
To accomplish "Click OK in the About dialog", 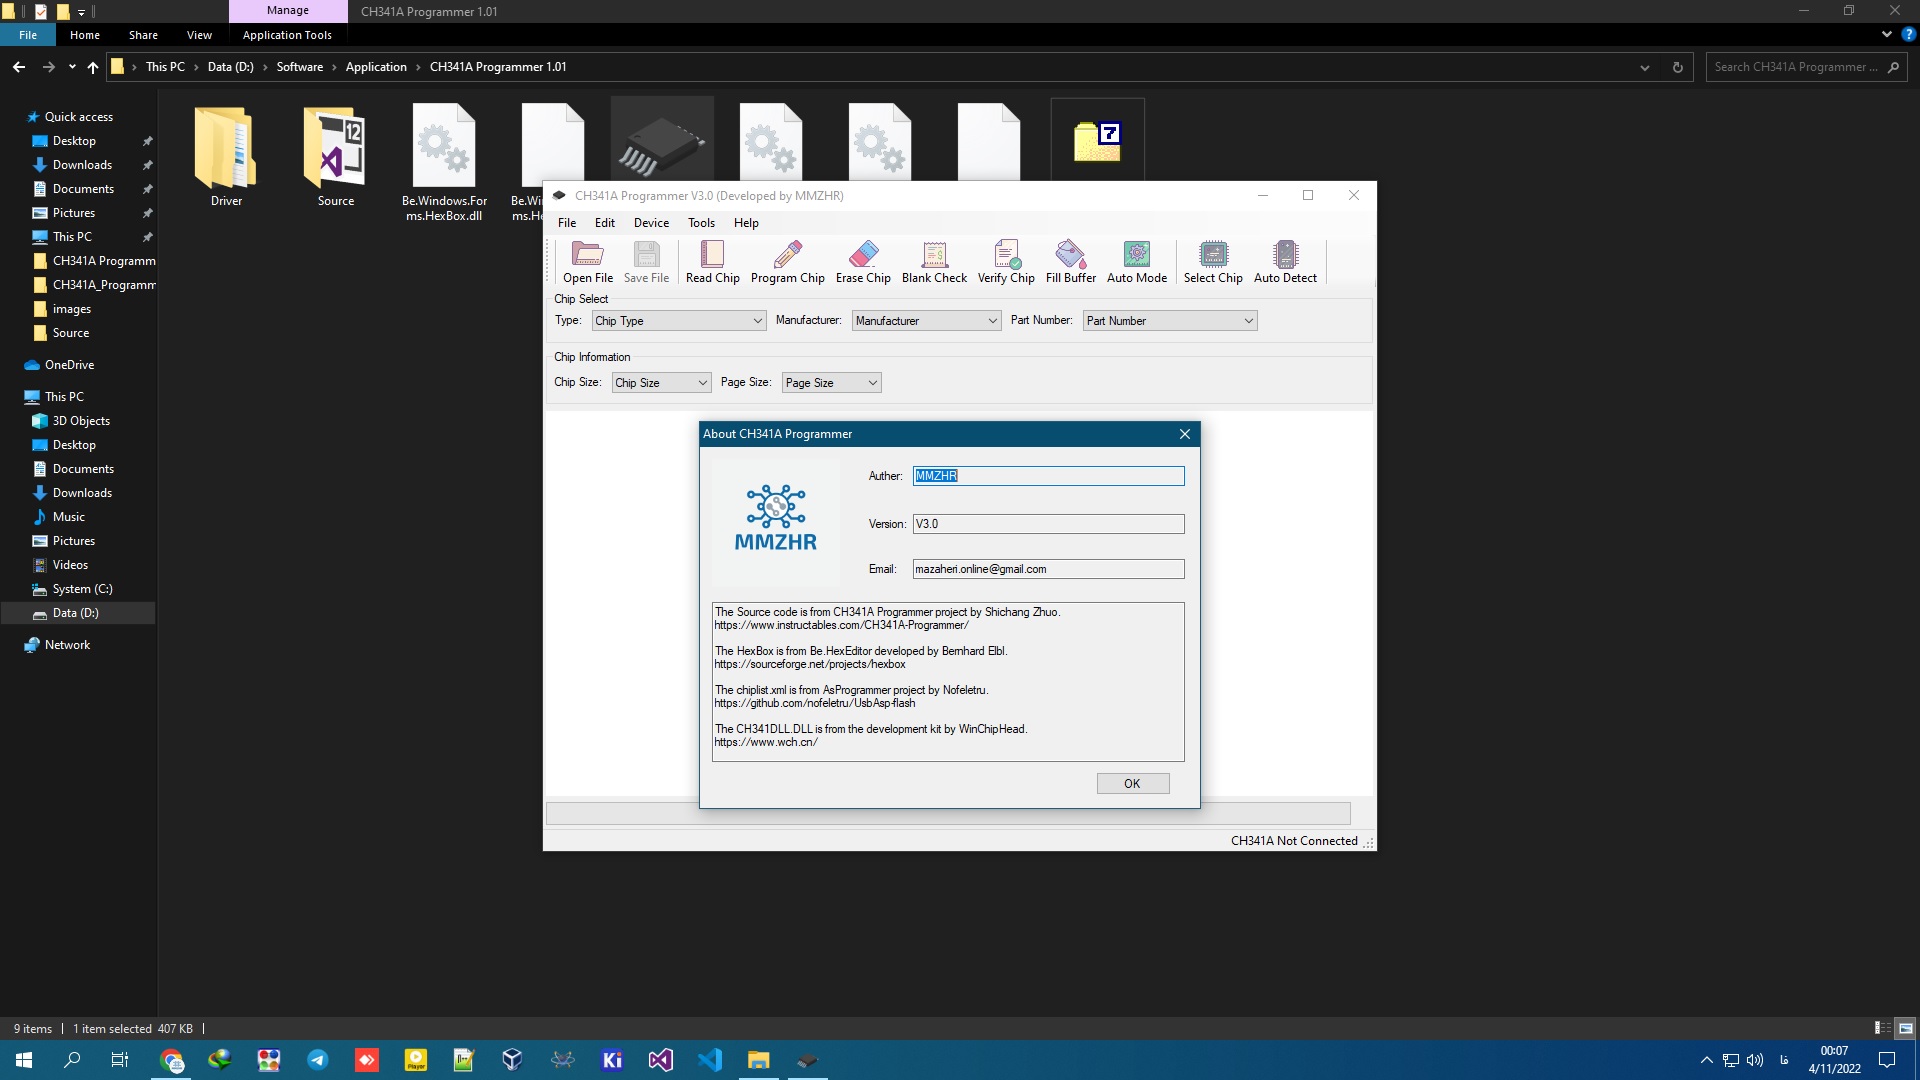I will point(1132,784).
